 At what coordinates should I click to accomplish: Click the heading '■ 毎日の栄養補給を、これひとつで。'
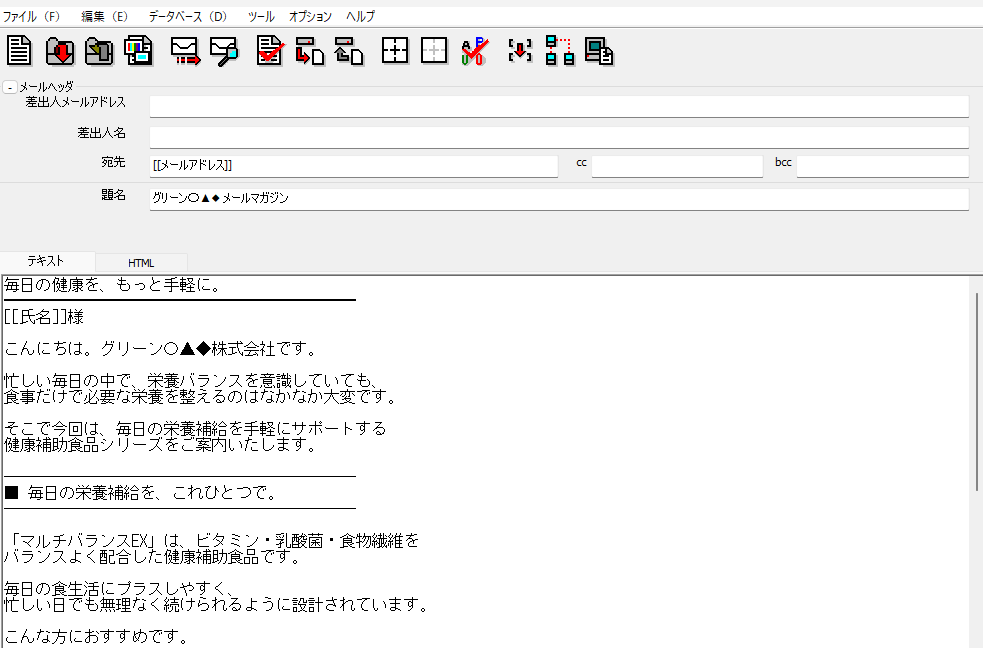point(141,493)
